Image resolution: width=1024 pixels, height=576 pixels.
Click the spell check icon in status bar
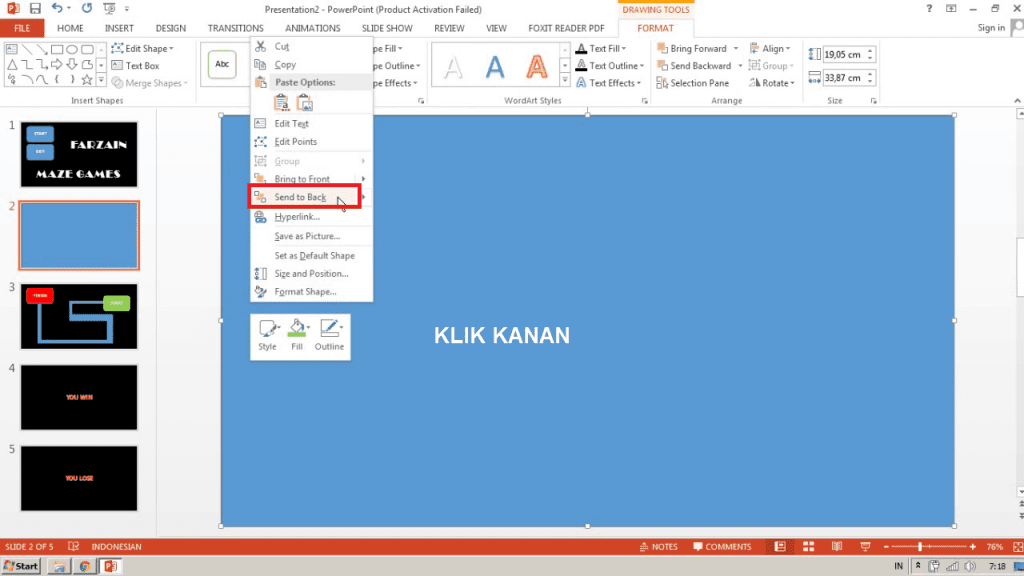[73, 547]
